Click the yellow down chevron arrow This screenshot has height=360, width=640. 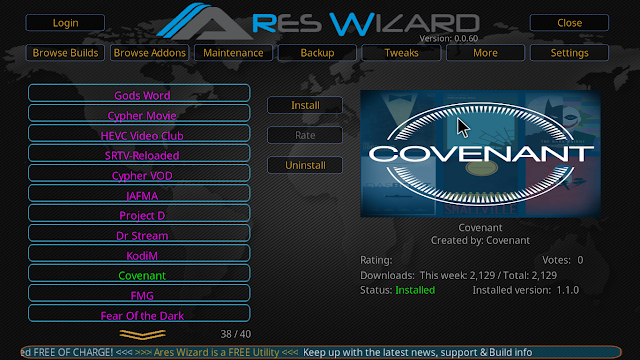pos(142,334)
